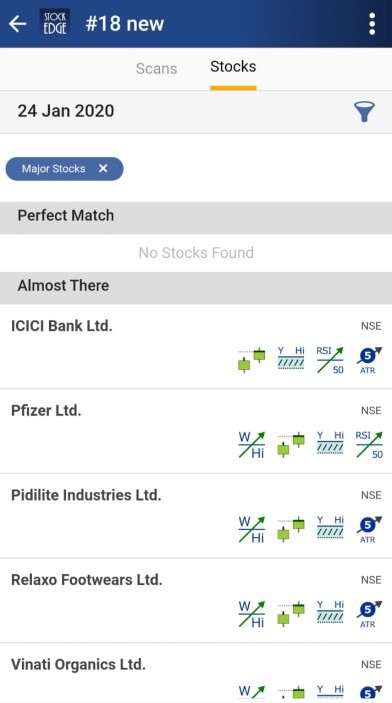Viewport: 392px width, 703px height.
Task: Click Relaxo Footwears' ATR 5 icon
Action: 369,614
